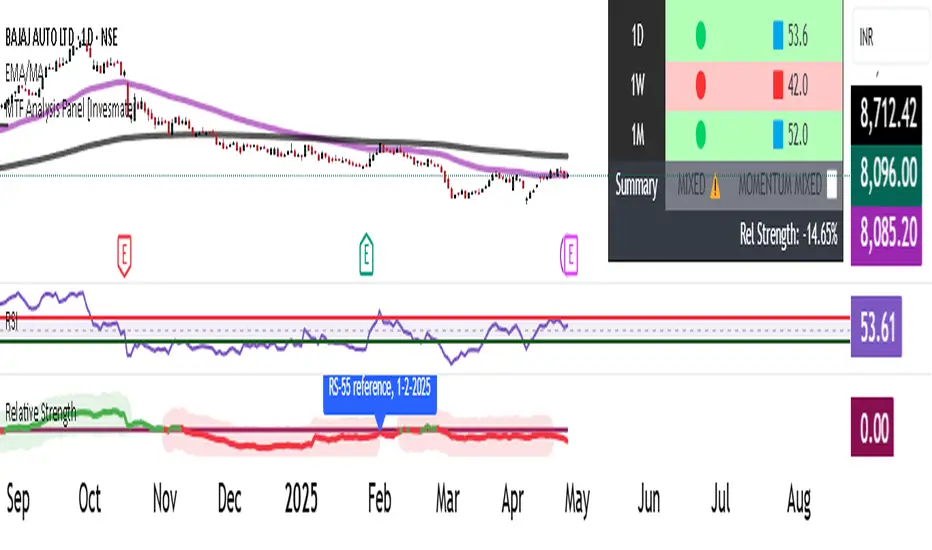Click the Jun label on the time axis
This screenshot has height=550, width=932.
pyautogui.click(x=649, y=498)
